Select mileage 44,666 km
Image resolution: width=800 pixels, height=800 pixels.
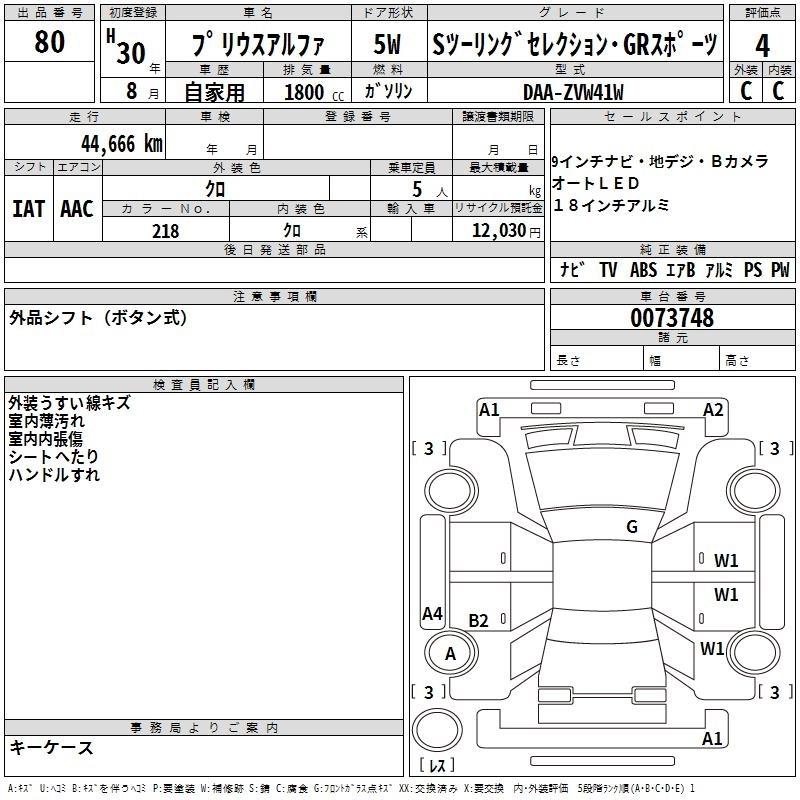[x=122, y=144]
